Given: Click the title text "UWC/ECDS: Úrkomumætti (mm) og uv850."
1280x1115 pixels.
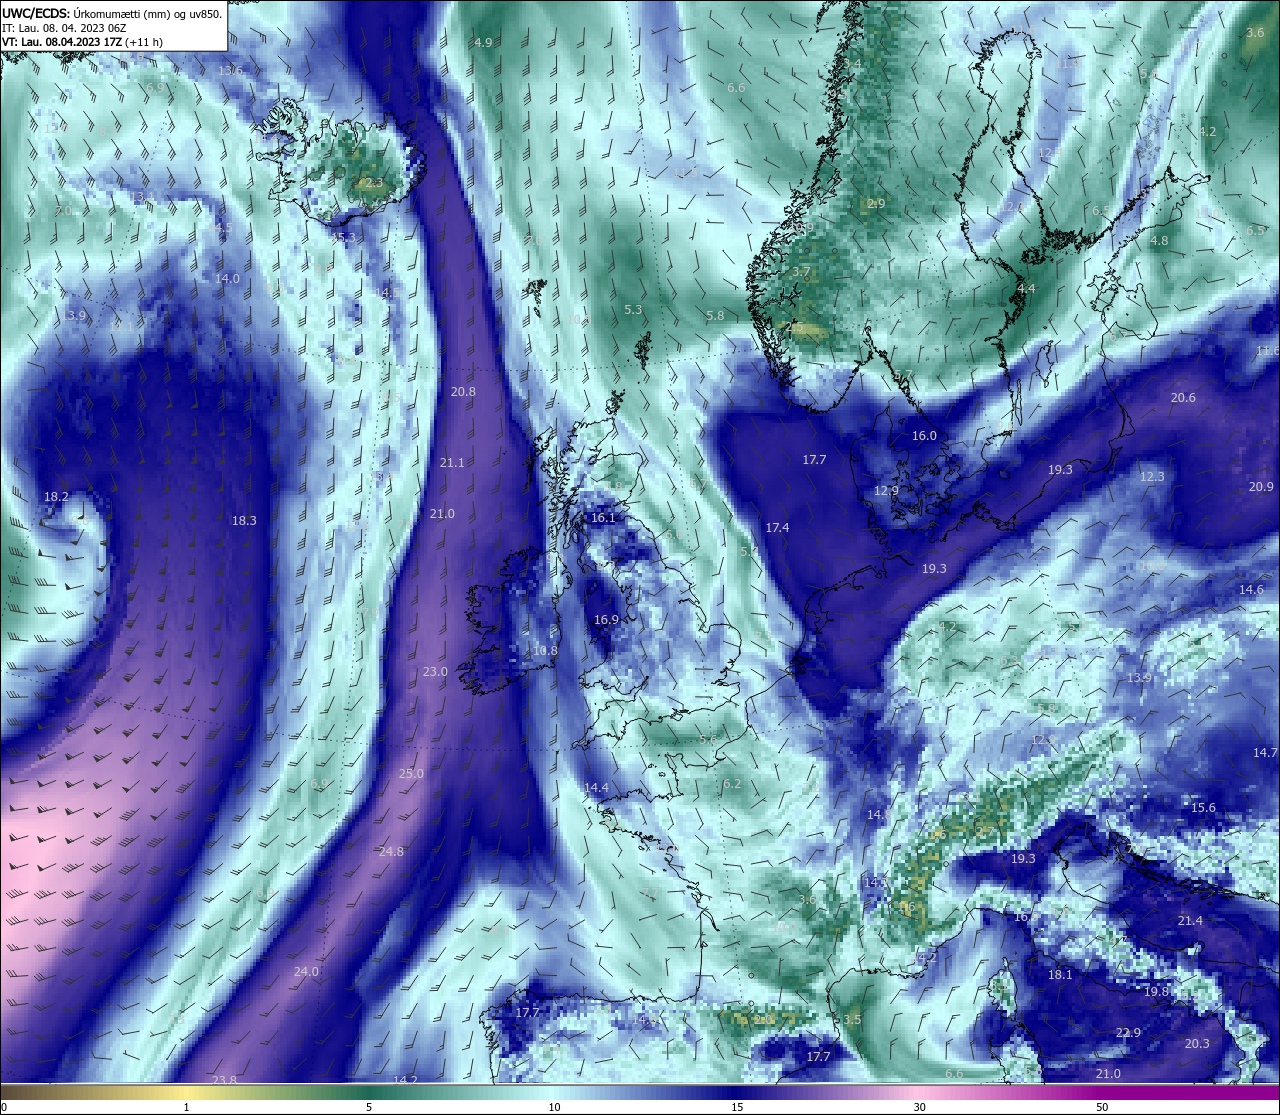Looking at the screenshot, I should click(x=112, y=14).
